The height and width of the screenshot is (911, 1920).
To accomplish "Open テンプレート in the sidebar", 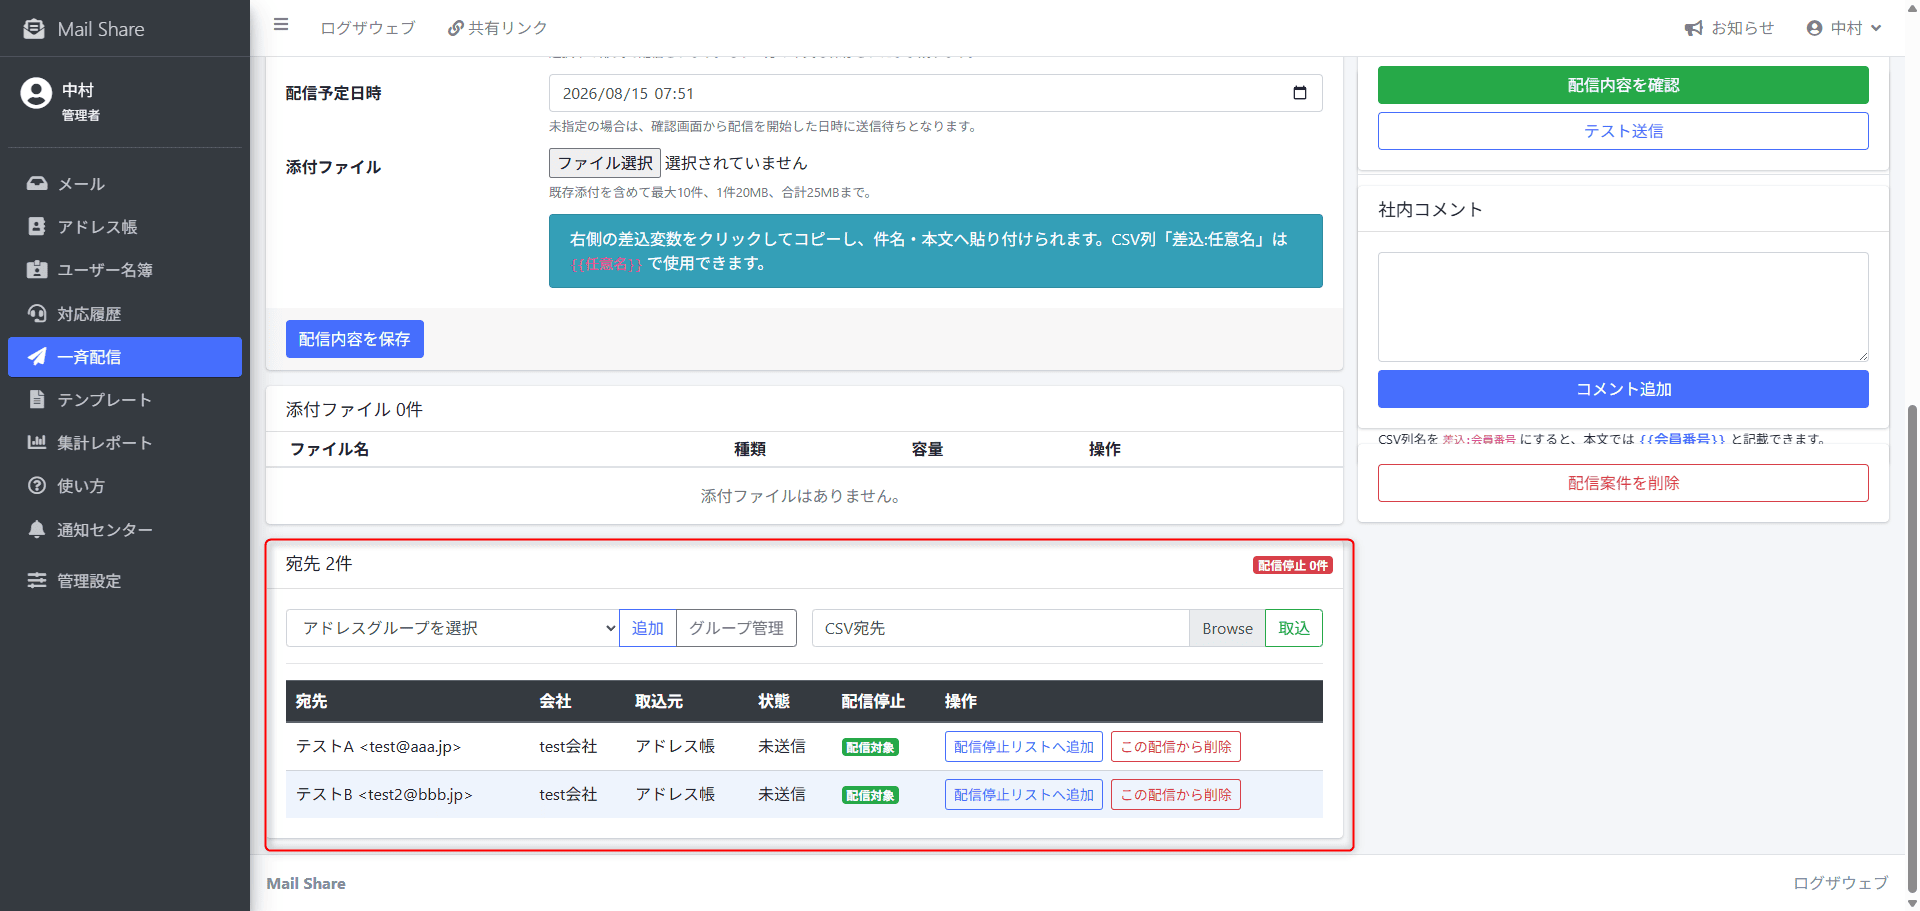I will pos(125,400).
